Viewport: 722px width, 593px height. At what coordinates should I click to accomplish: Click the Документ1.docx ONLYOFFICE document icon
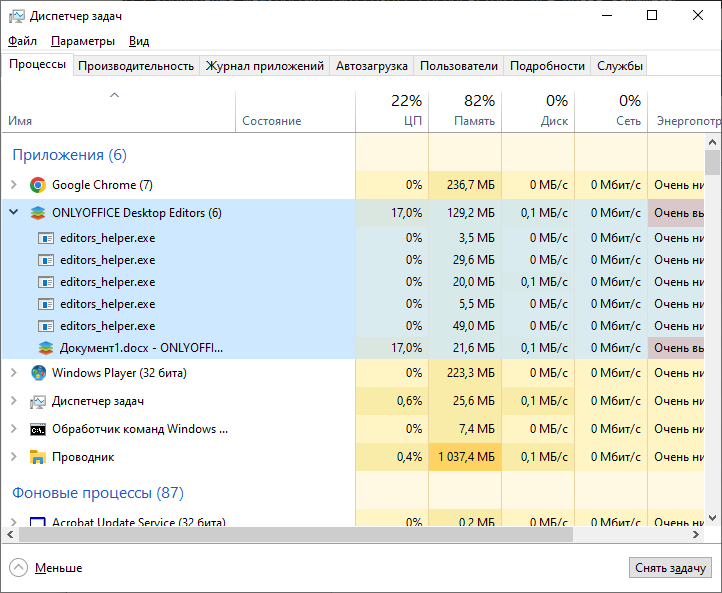click(x=46, y=348)
